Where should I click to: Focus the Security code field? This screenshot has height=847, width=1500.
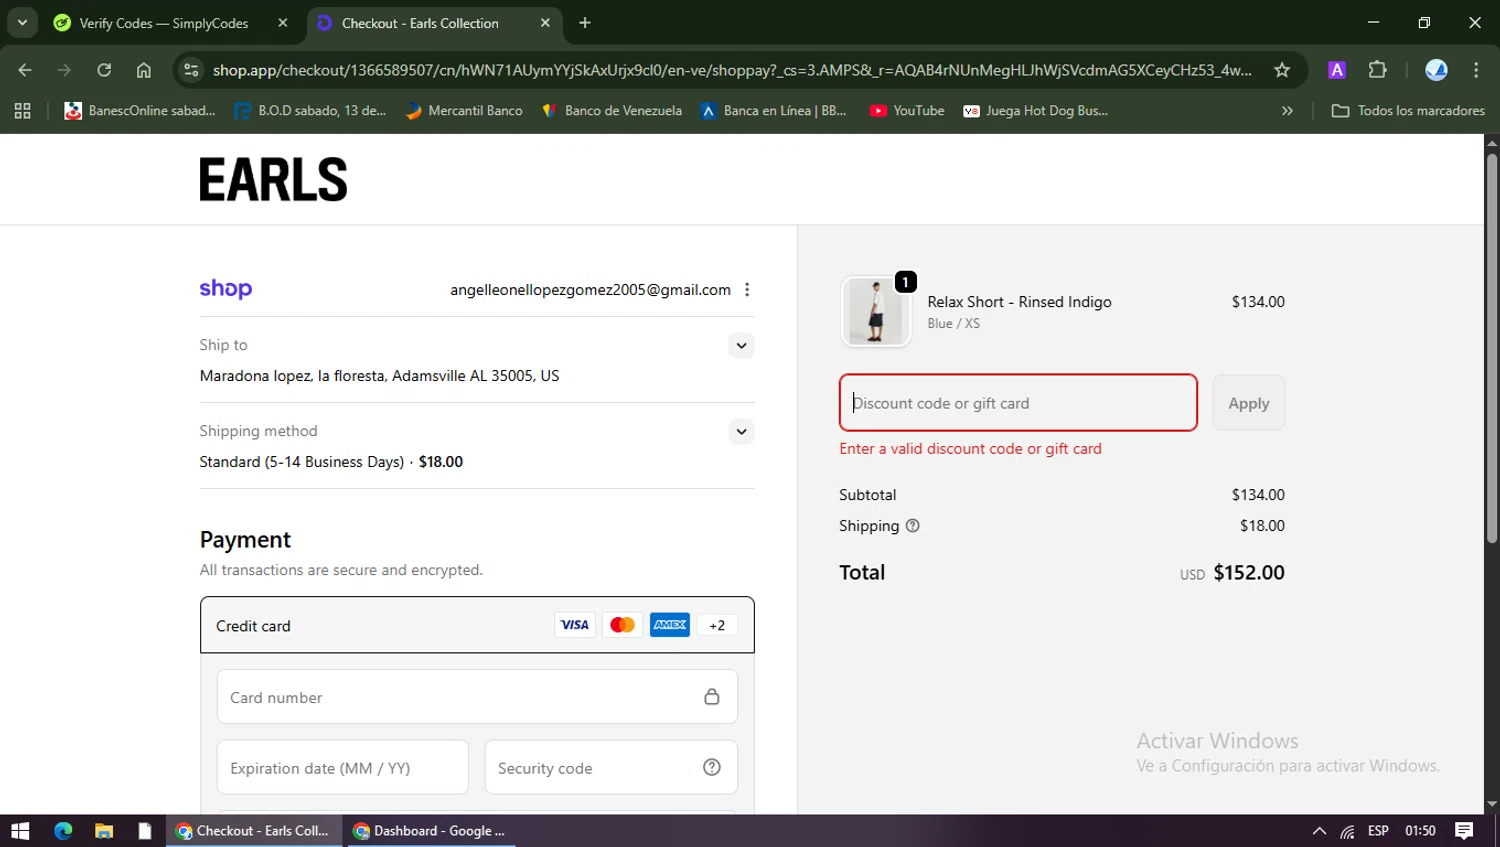(611, 768)
